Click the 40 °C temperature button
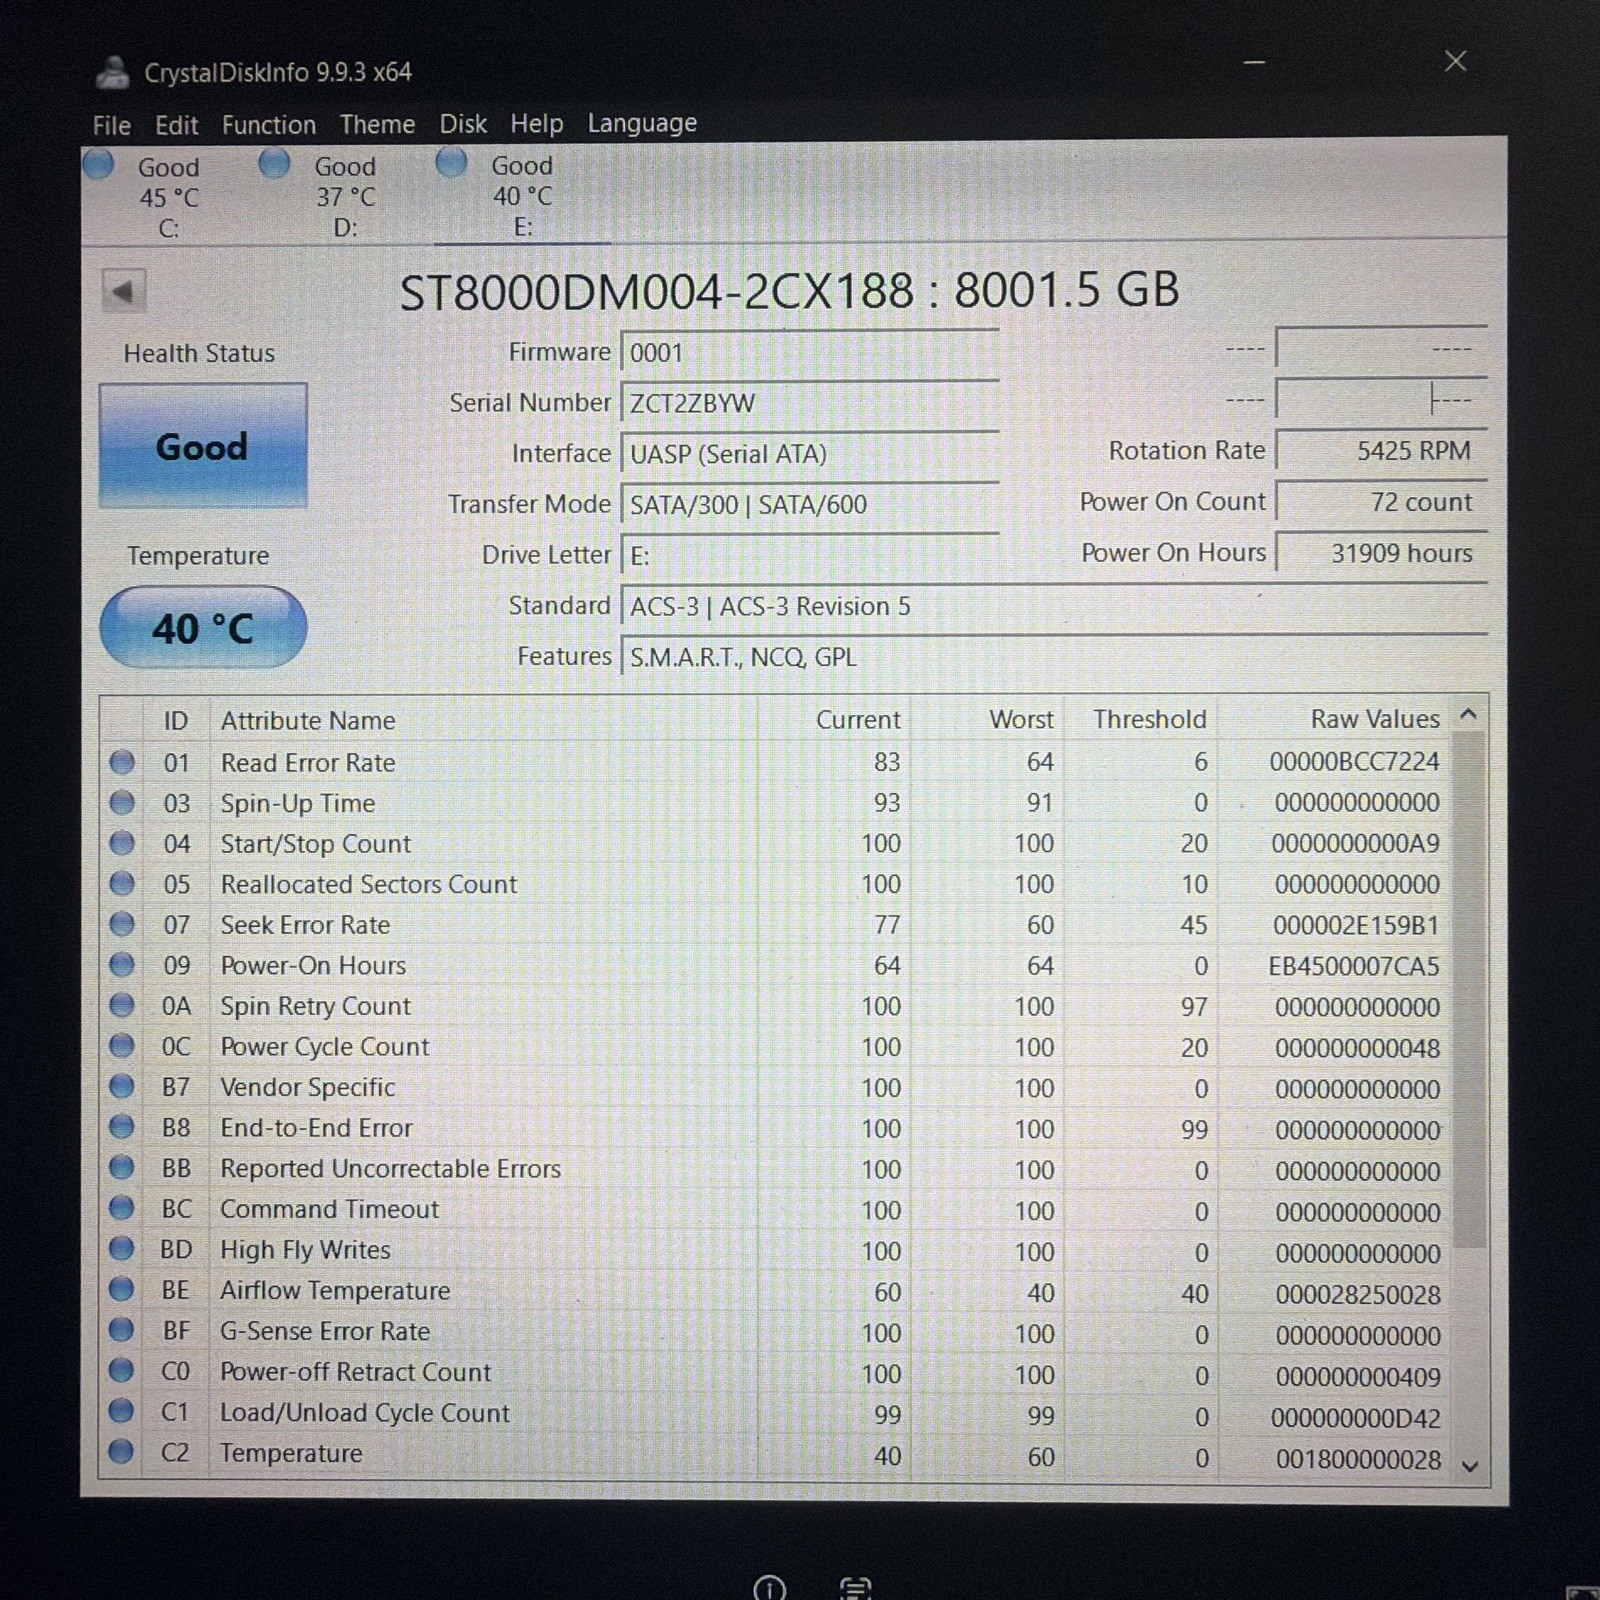The image size is (1600, 1600). [x=203, y=628]
